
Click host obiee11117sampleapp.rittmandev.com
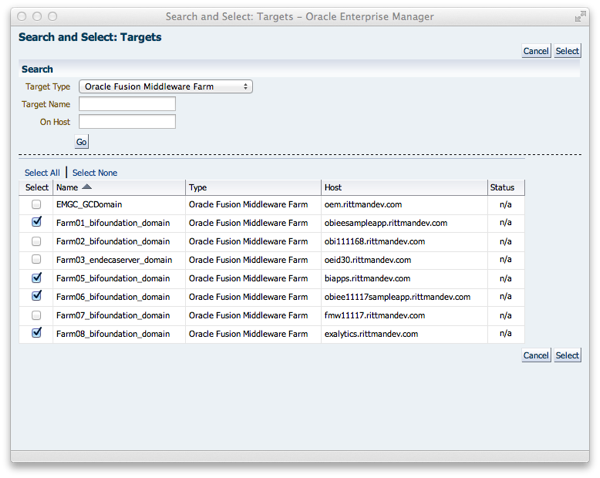tap(398, 297)
